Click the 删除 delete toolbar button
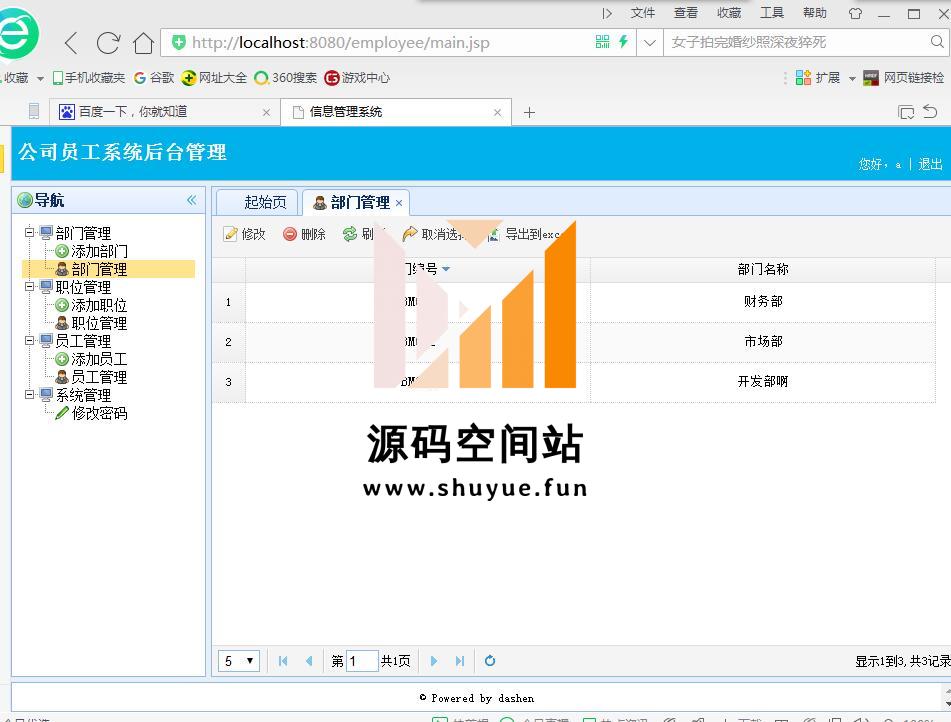Viewport: 951px width, 722px height. tap(304, 234)
